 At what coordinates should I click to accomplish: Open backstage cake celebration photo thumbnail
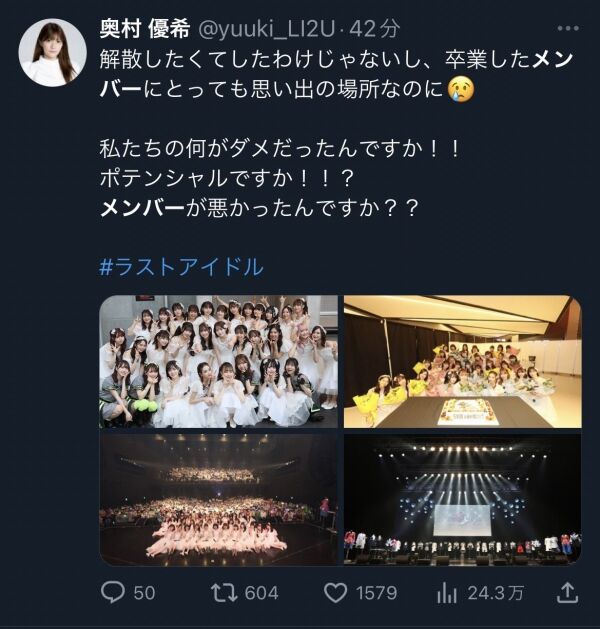coord(462,361)
